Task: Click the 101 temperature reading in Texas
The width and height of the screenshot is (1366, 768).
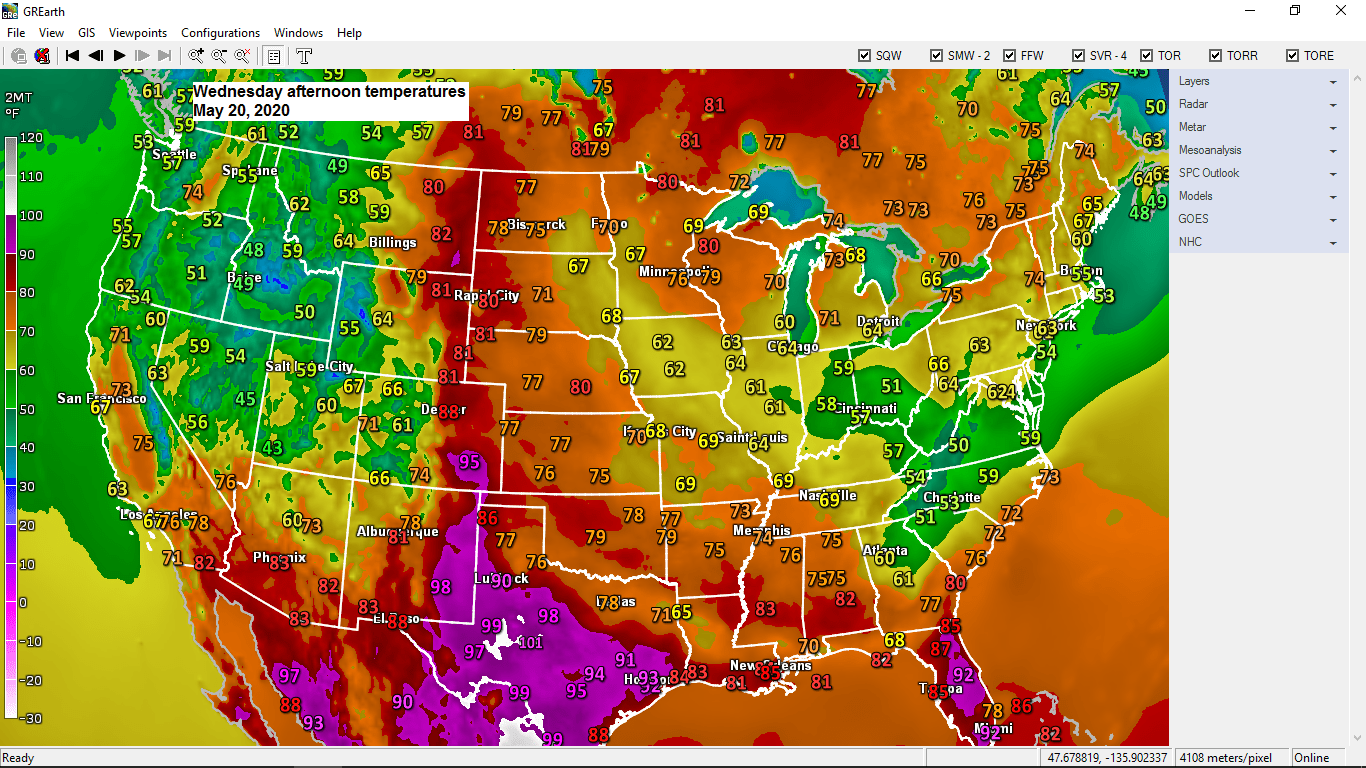Action: [x=530, y=641]
